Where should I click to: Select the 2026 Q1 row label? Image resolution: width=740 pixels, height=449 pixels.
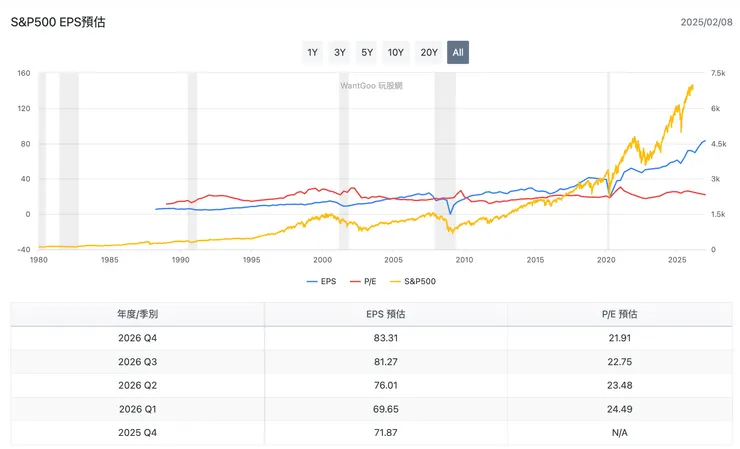[137, 409]
